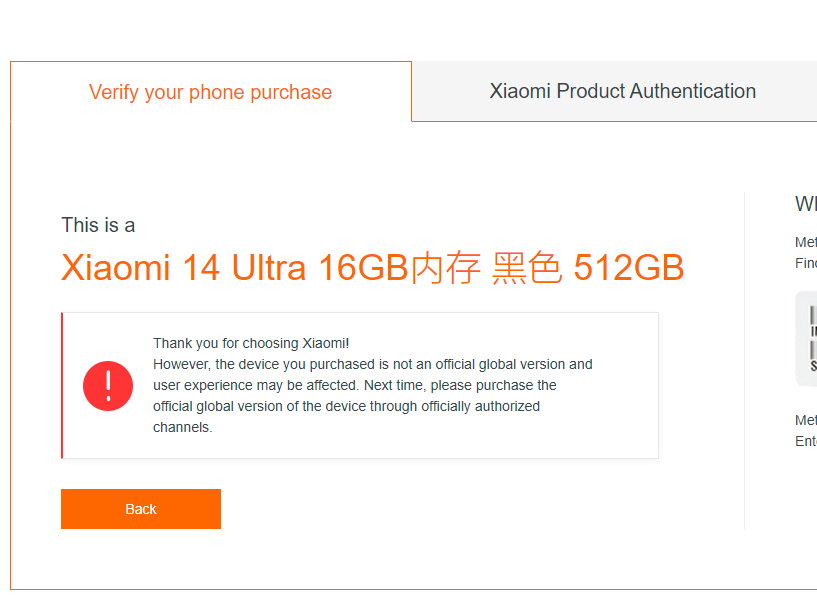Click the vertical divider beside the right panel
Screen dimensions: 817x615
coord(745,360)
